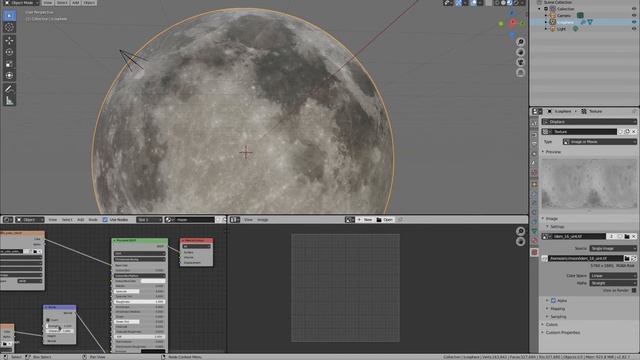The width and height of the screenshot is (640, 360).
Task: Open the image Source dropdown
Action: [x=613, y=248]
